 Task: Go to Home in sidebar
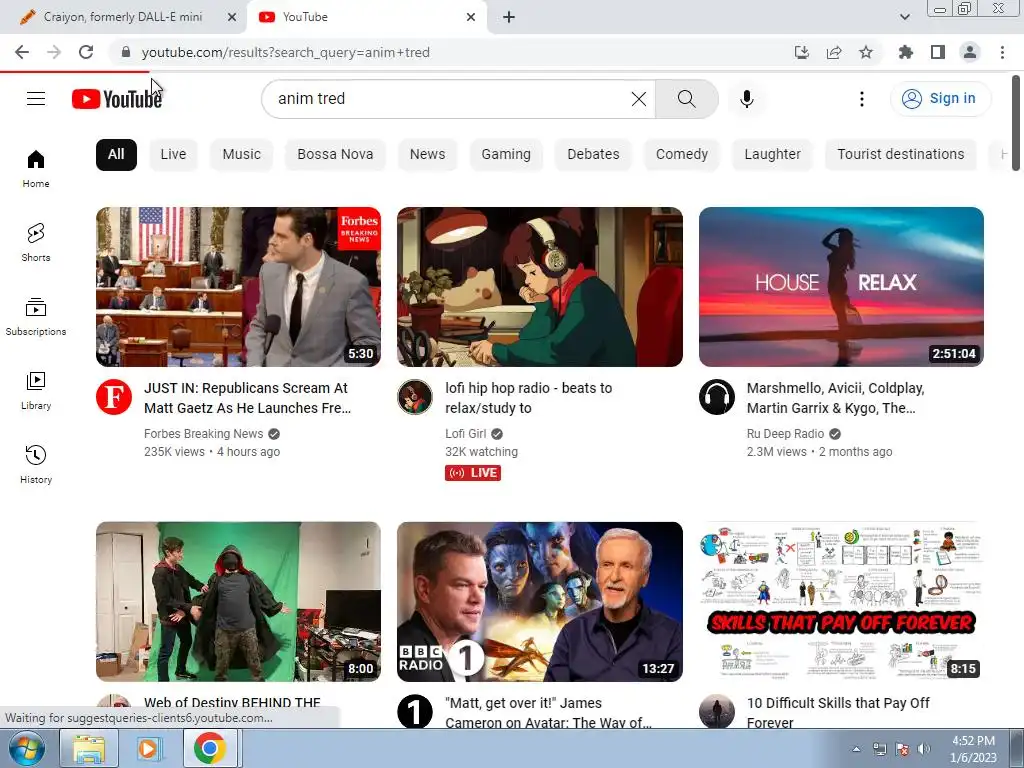pos(36,168)
